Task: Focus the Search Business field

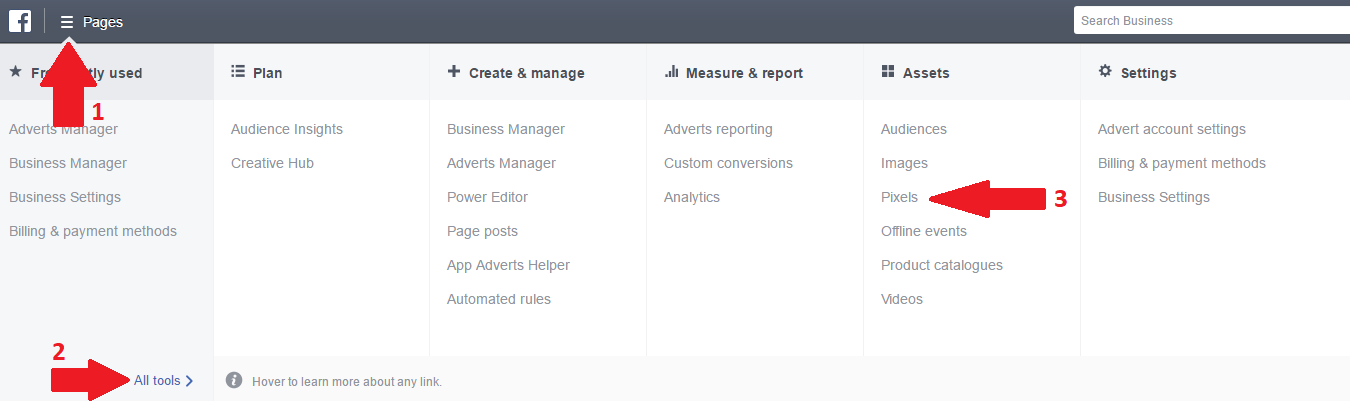Action: coord(1210,21)
